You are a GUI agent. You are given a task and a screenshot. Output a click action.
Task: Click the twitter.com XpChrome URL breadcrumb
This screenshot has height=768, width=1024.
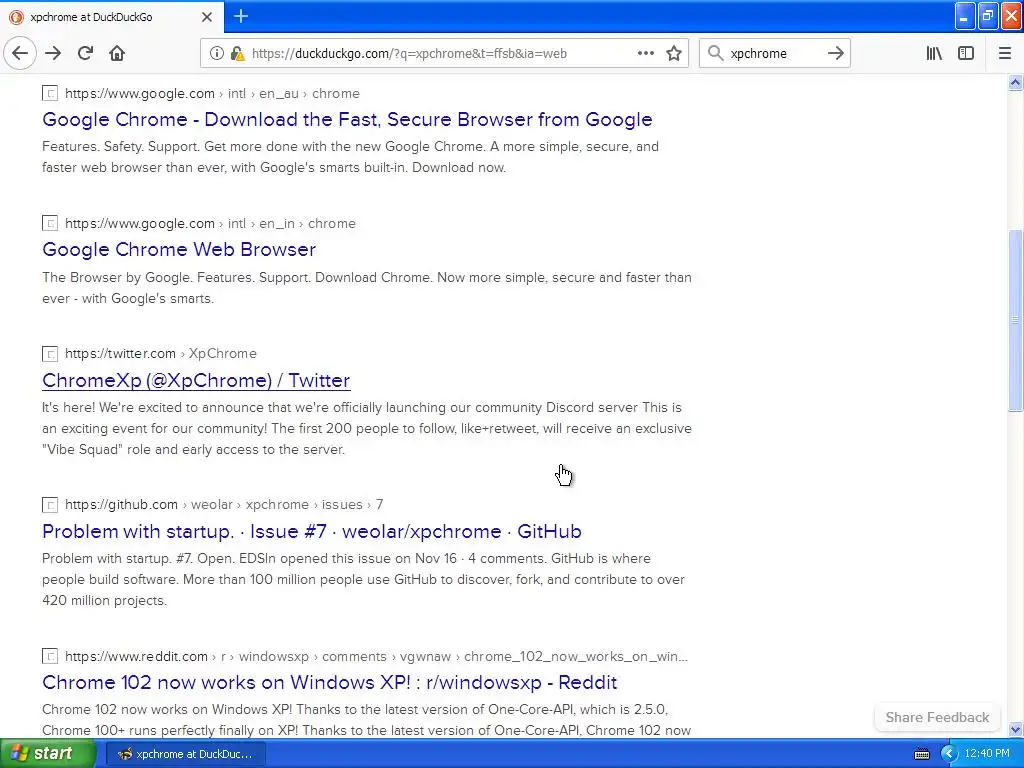pyautogui.click(x=161, y=354)
